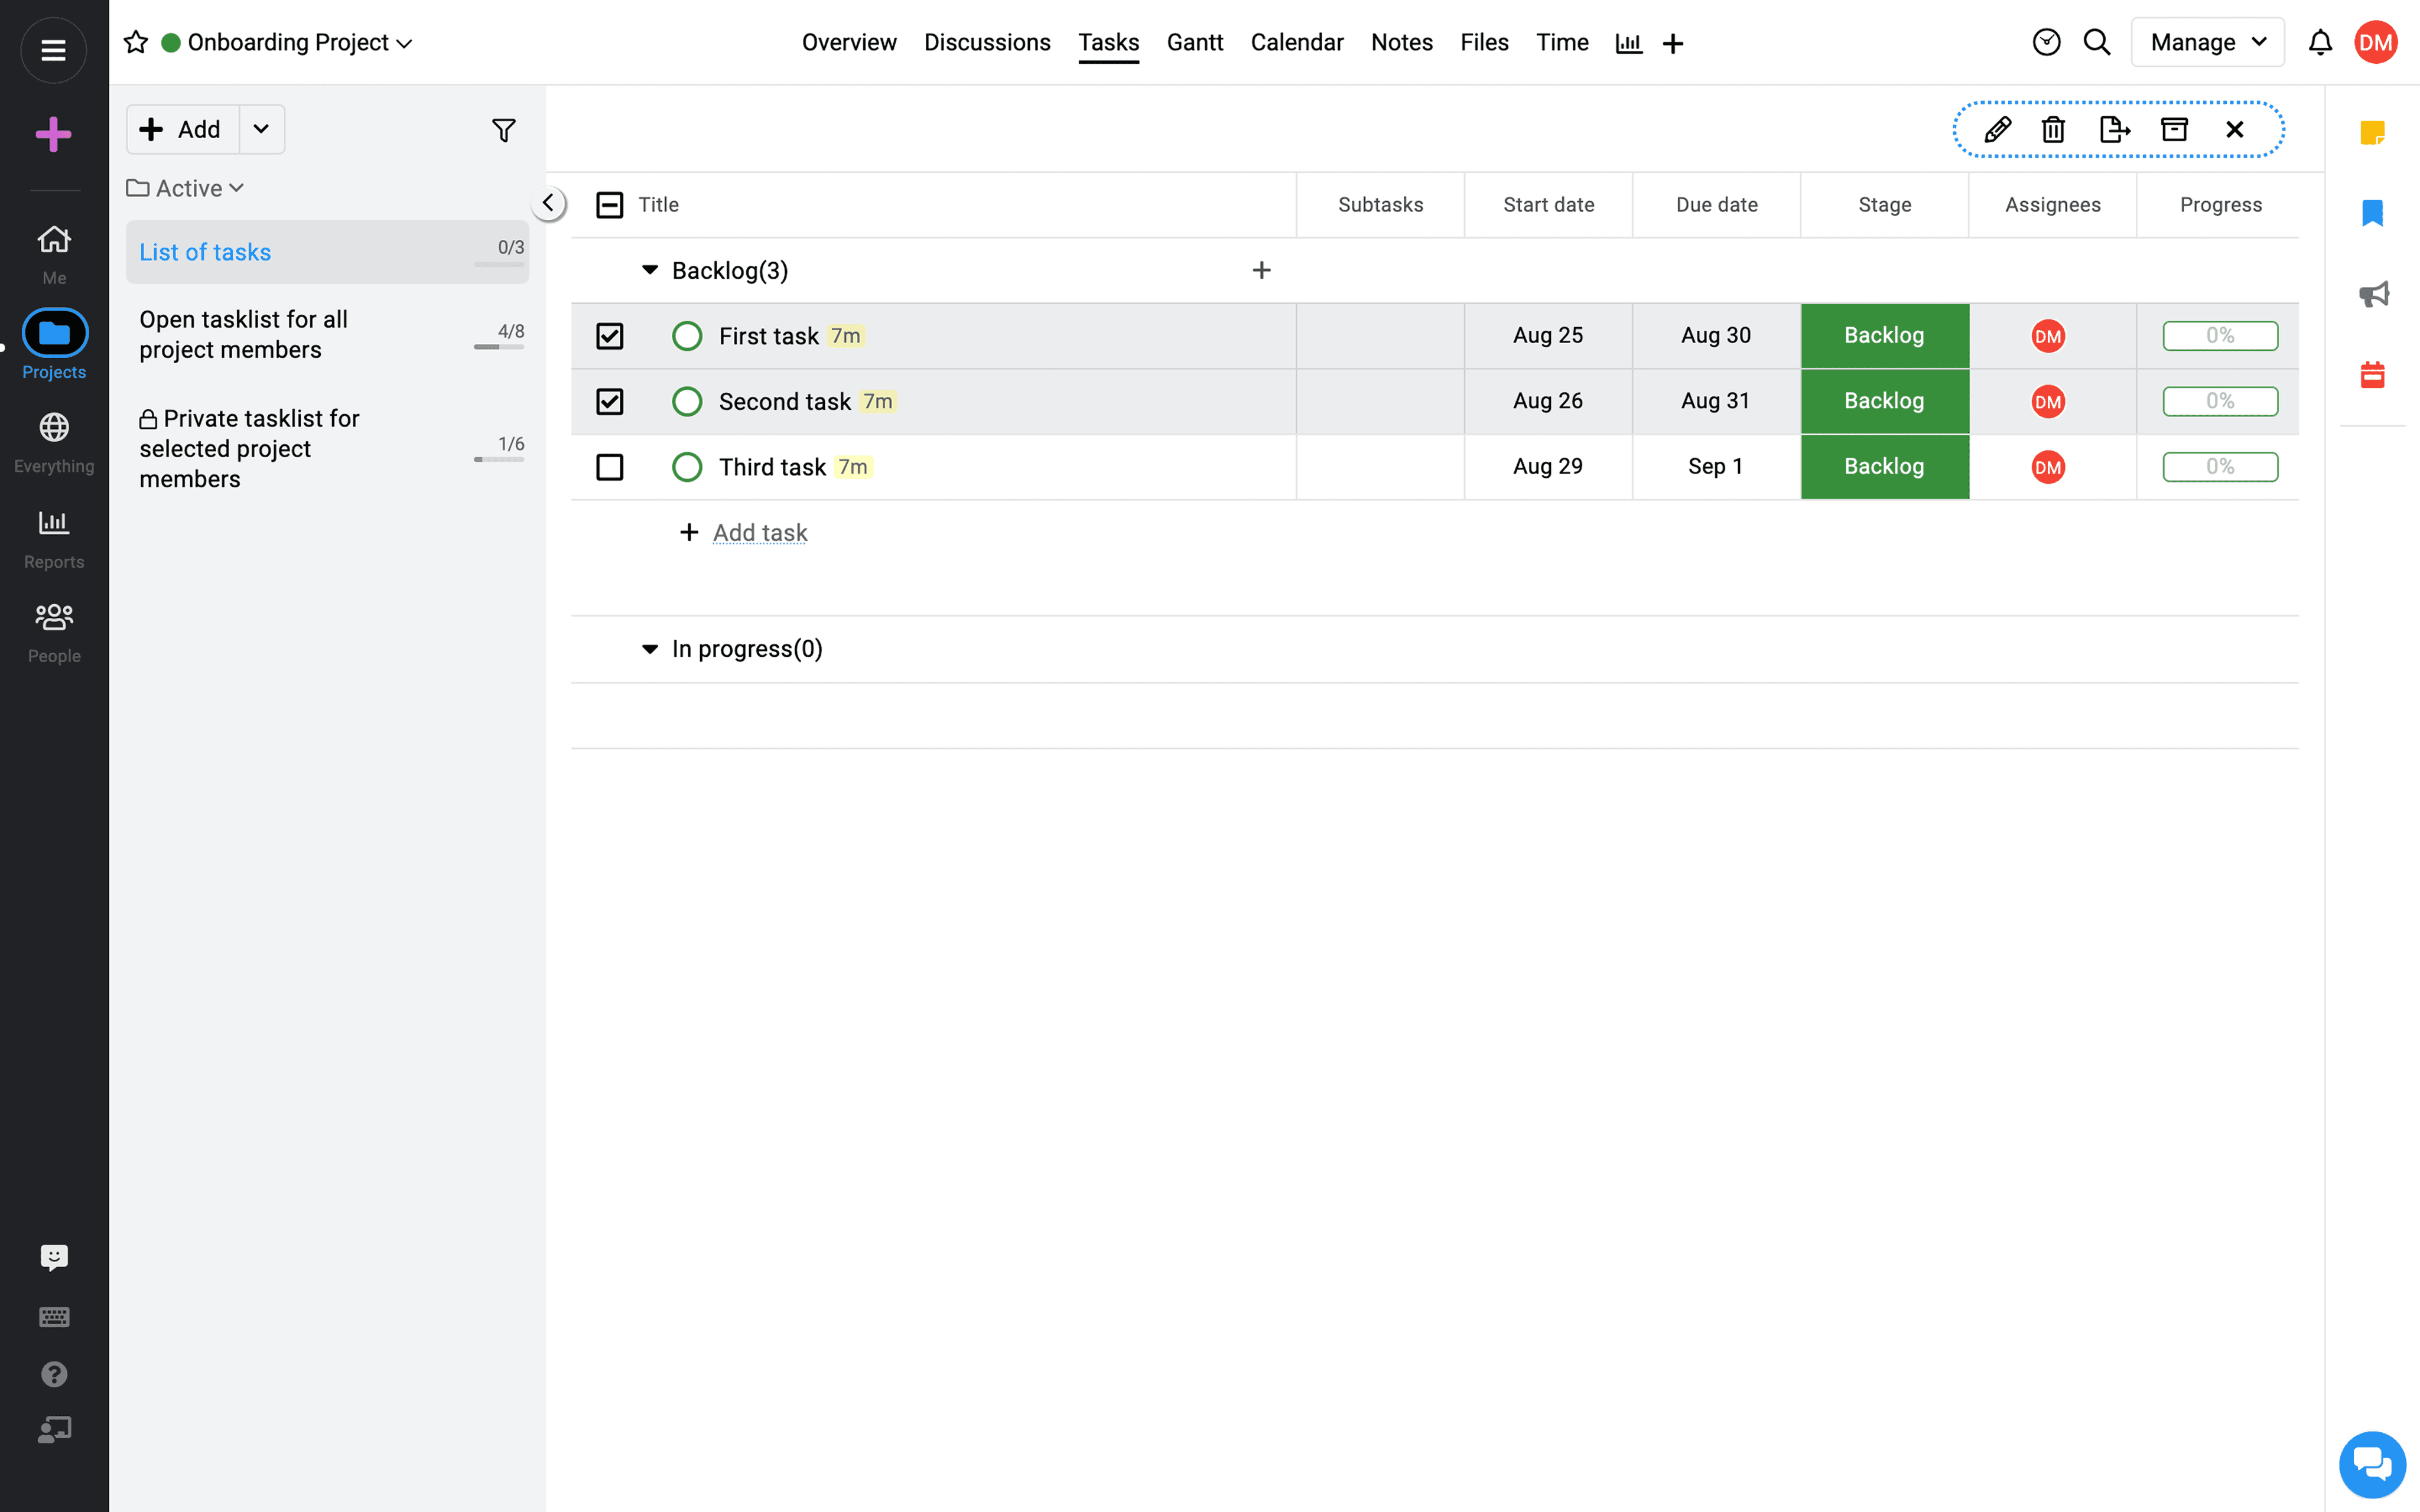Click the pencil edit icon in bulk toolbar
This screenshot has width=2420, height=1512.
1997,130
